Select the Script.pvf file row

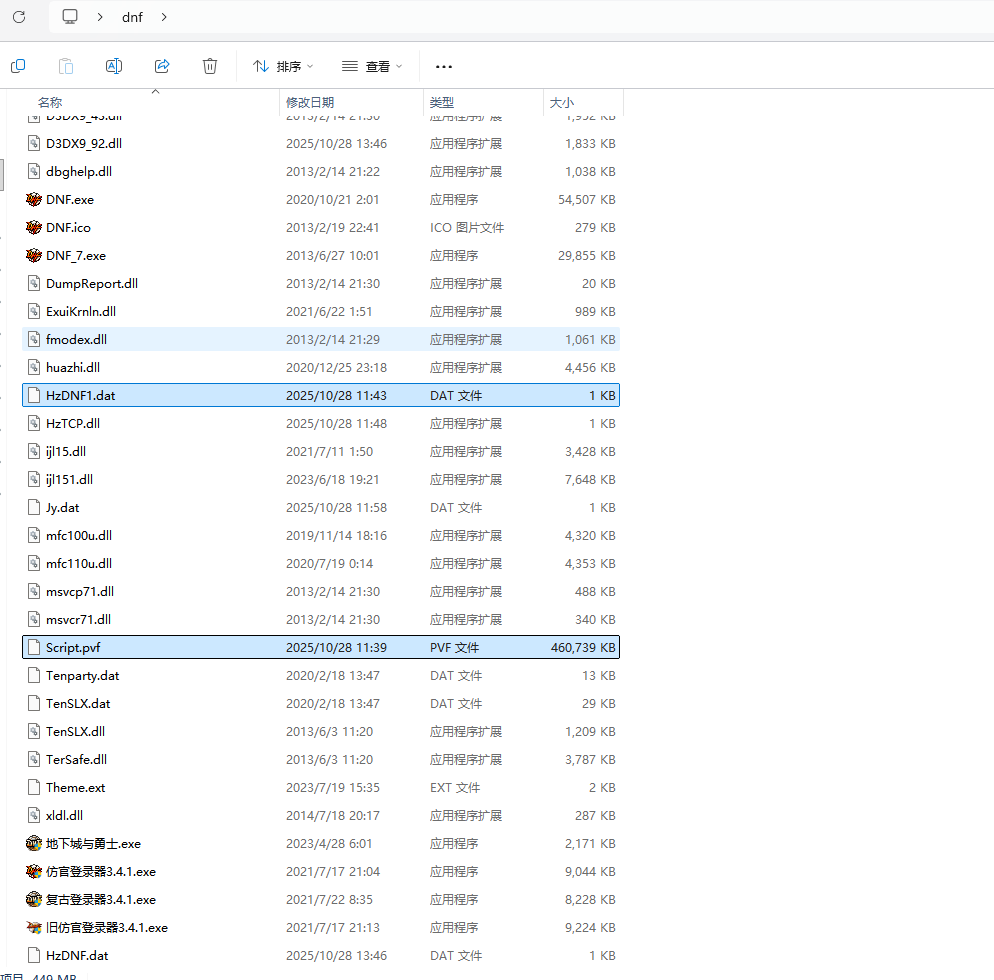73,648
